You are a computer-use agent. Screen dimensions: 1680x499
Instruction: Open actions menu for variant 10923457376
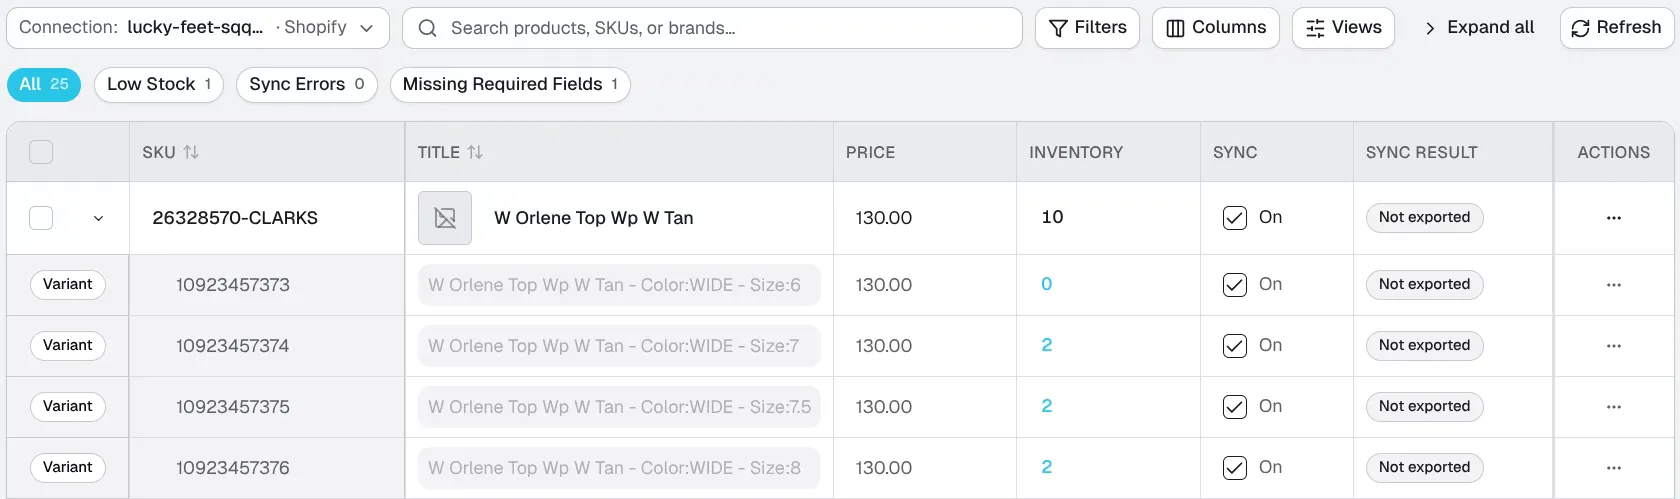1613,468
